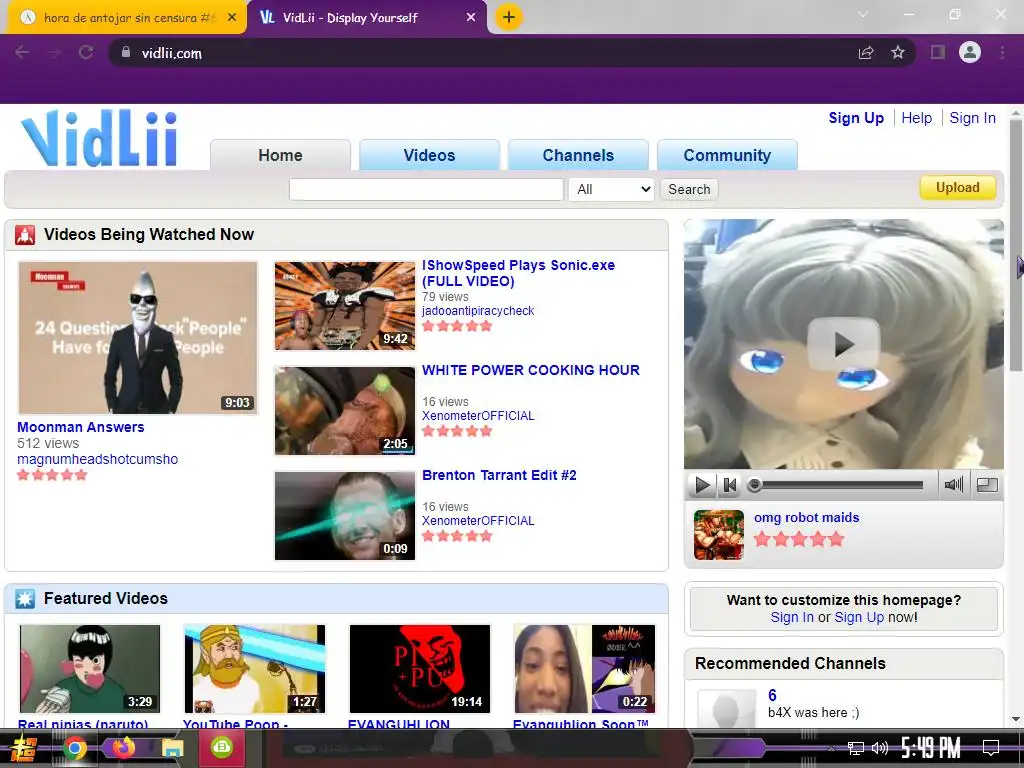Open the Help link
The image size is (1024, 768).
tap(916, 118)
